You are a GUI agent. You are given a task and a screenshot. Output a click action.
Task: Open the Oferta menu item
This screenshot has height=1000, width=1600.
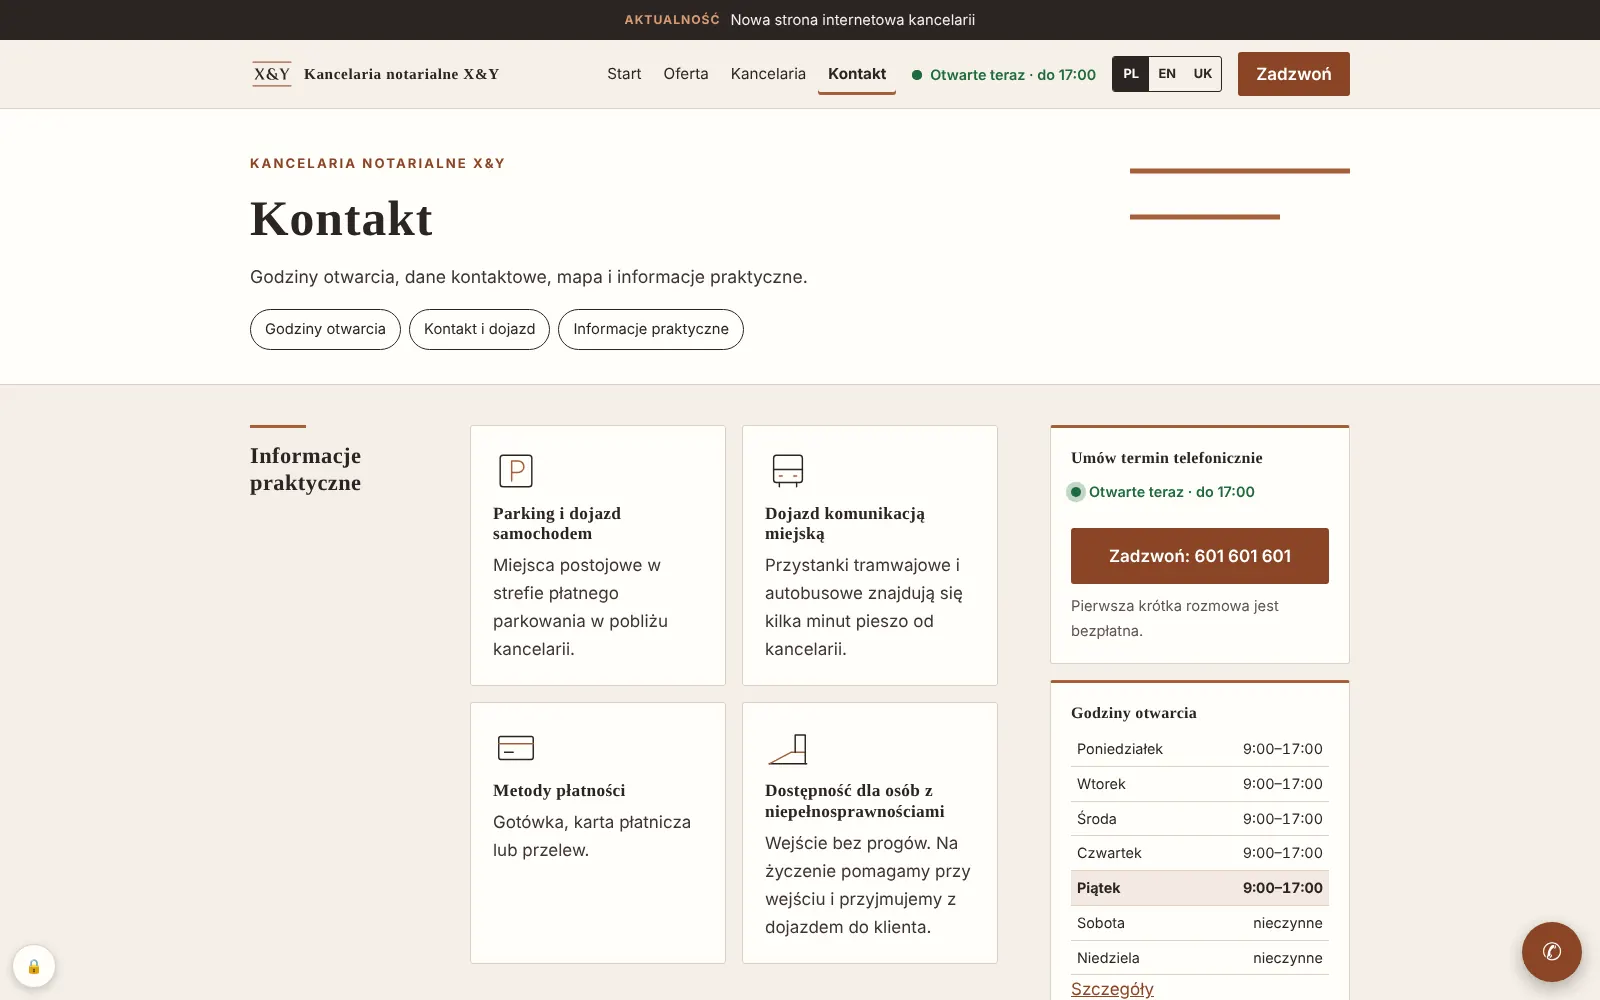point(686,74)
